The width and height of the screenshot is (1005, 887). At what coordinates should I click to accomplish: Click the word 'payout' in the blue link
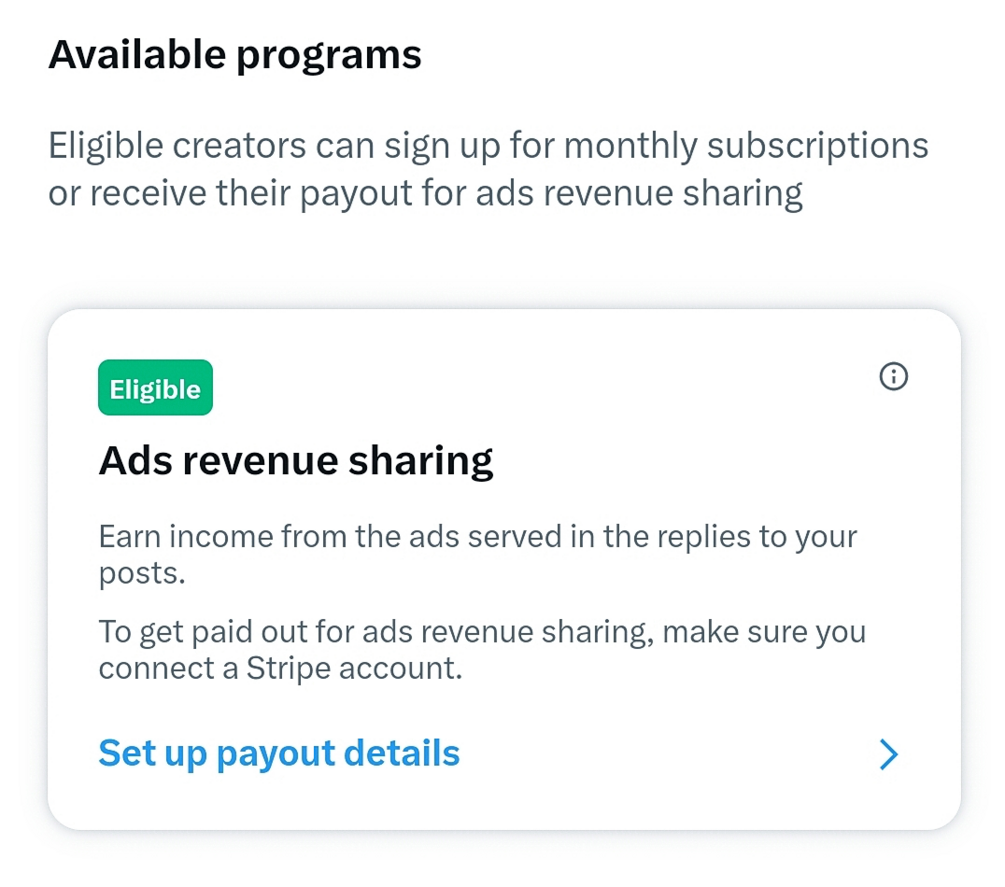(x=275, y=754)
